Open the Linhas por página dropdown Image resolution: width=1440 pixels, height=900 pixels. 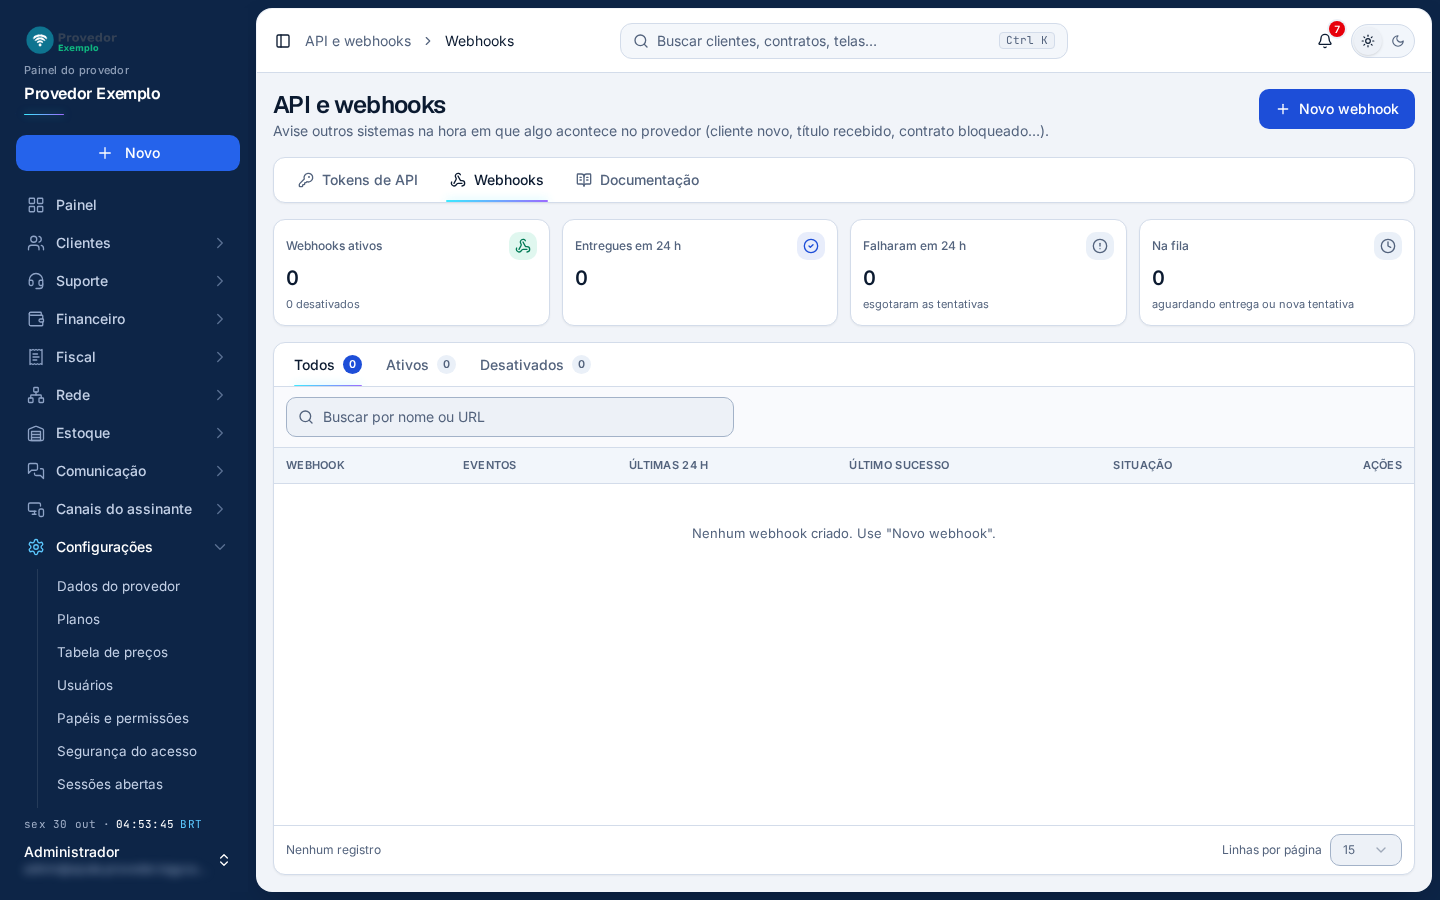[x=1366, y=850]
